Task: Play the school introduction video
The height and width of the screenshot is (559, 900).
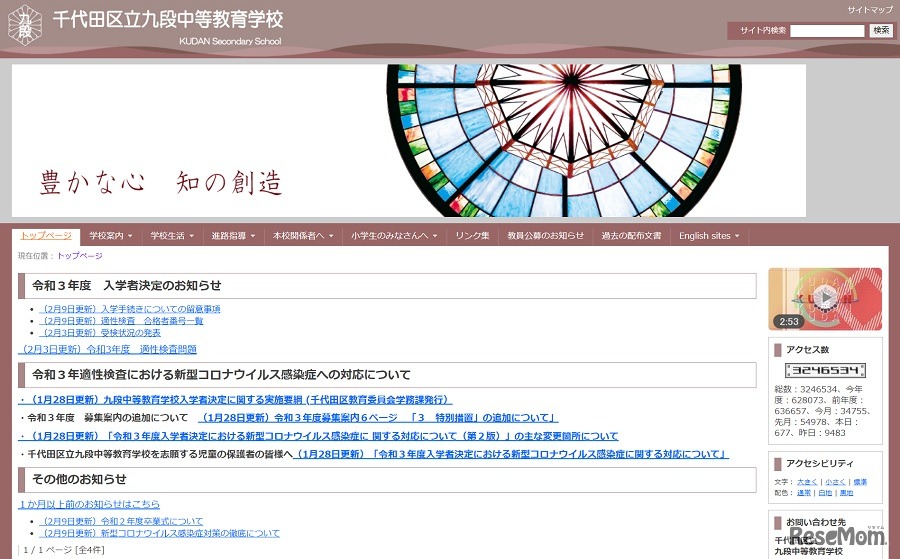Action: [825, 299]
